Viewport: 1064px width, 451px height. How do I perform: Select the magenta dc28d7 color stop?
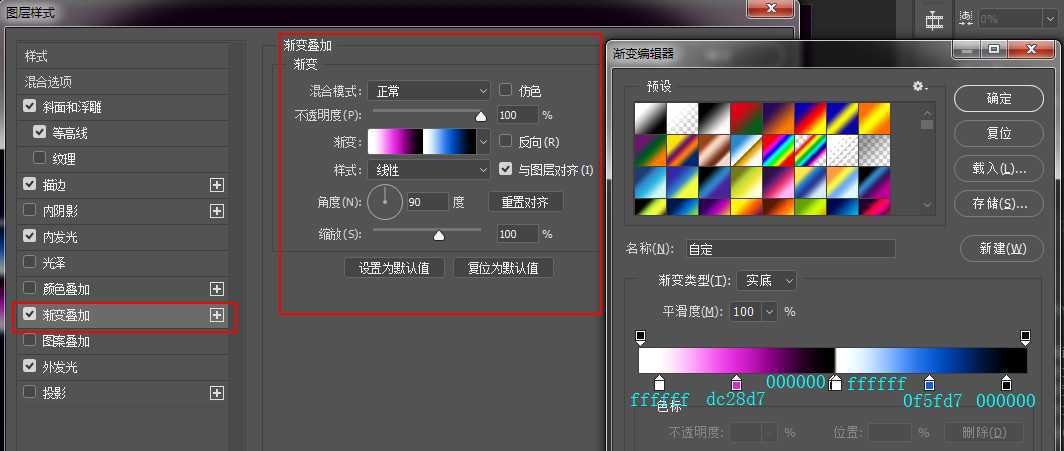[x=737, y=383]
